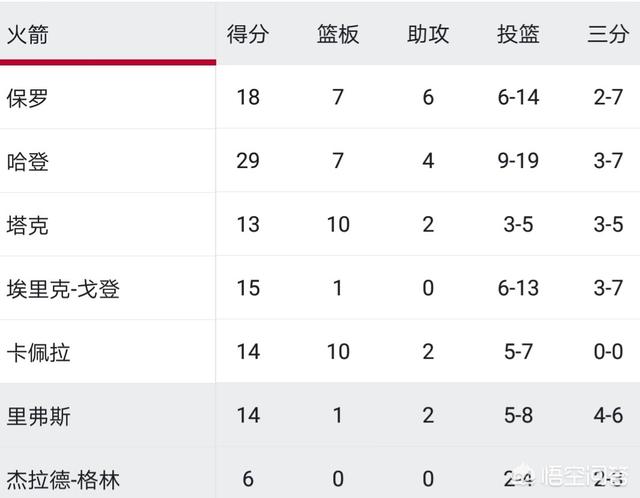Click the 投篮 column header
The image size is (640, 498).
(x=518, y=34)
